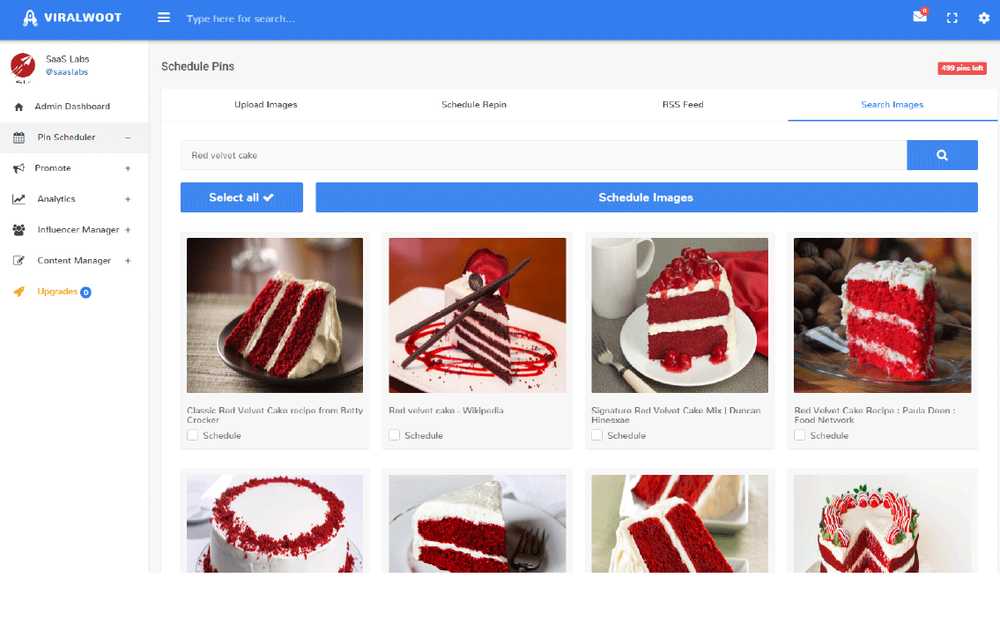Click the magnifier search button
1000x637 pixels.
click(942, 155)
